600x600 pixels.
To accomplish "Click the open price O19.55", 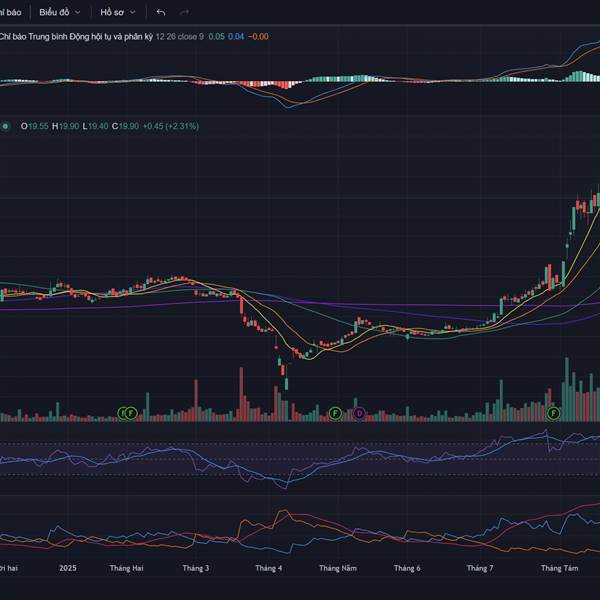I will pyautogui.click(x=34, y=126).
